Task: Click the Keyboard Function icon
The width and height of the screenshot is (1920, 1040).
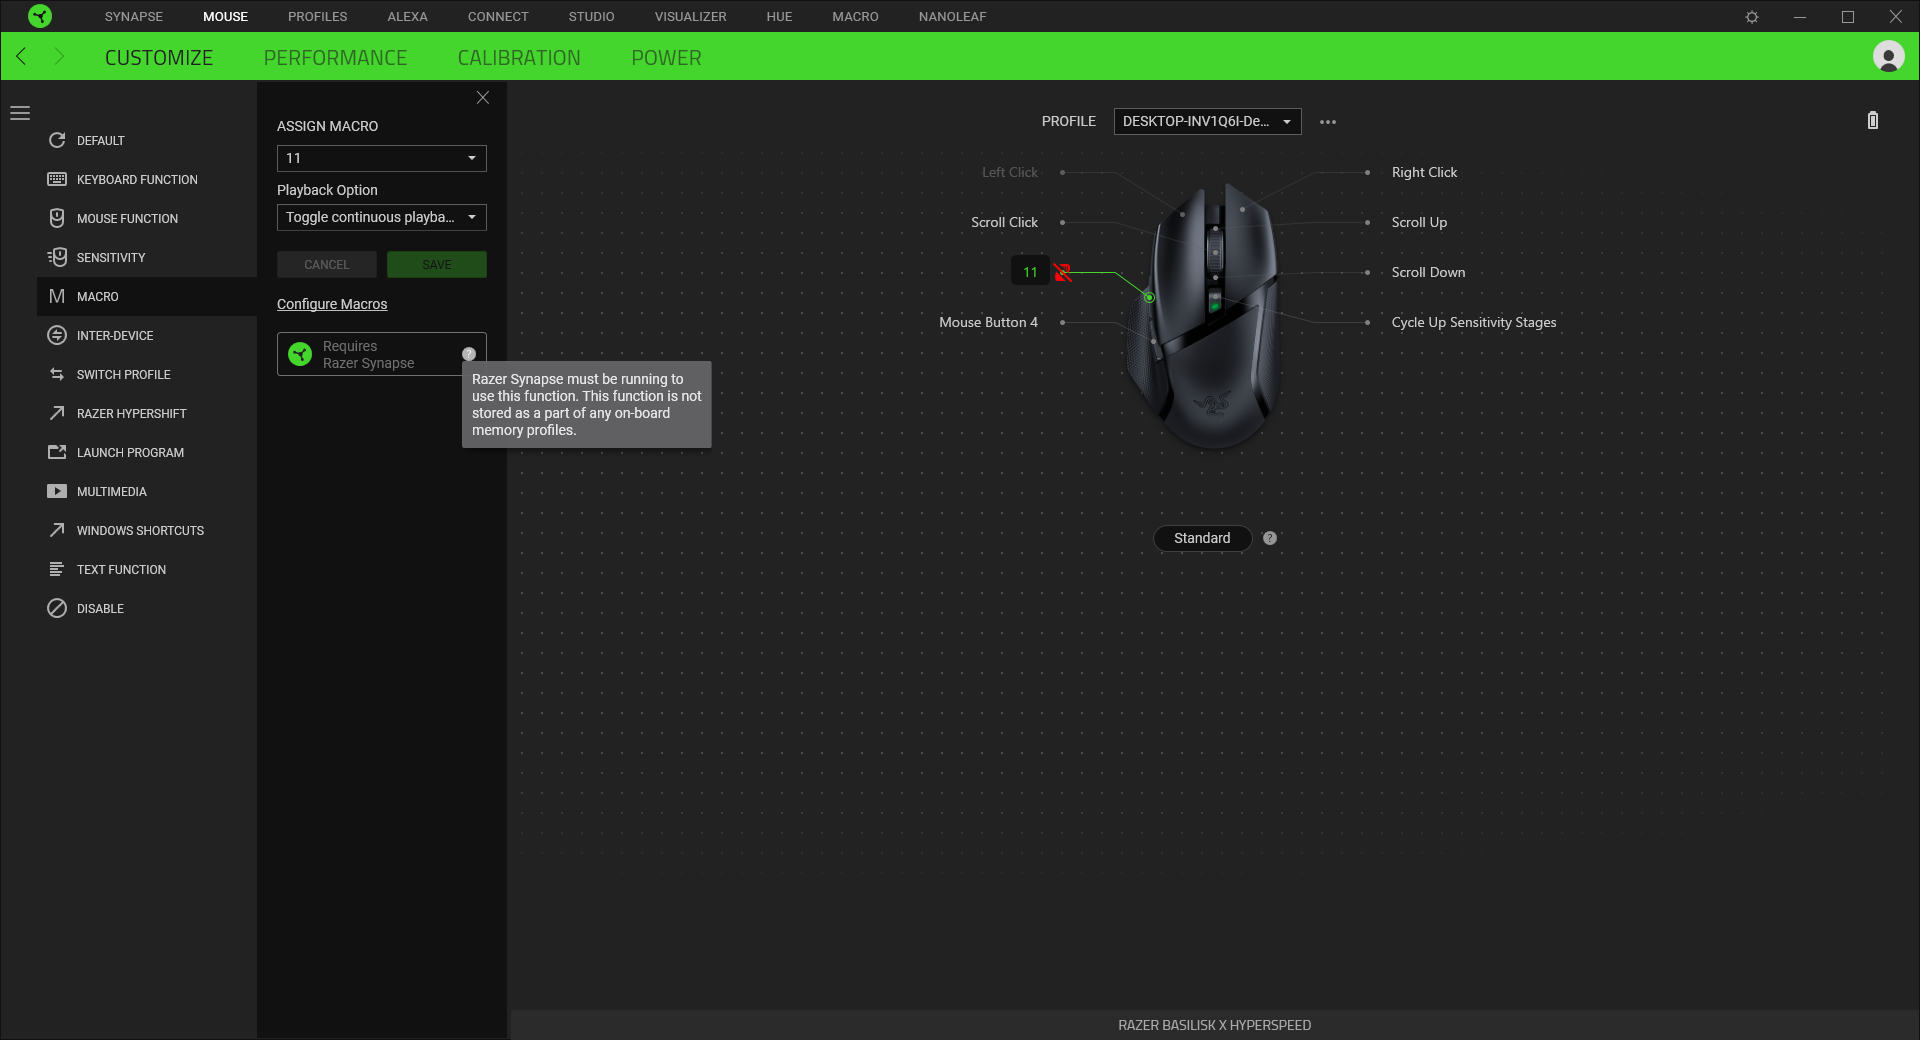Action: pos(57,179)
